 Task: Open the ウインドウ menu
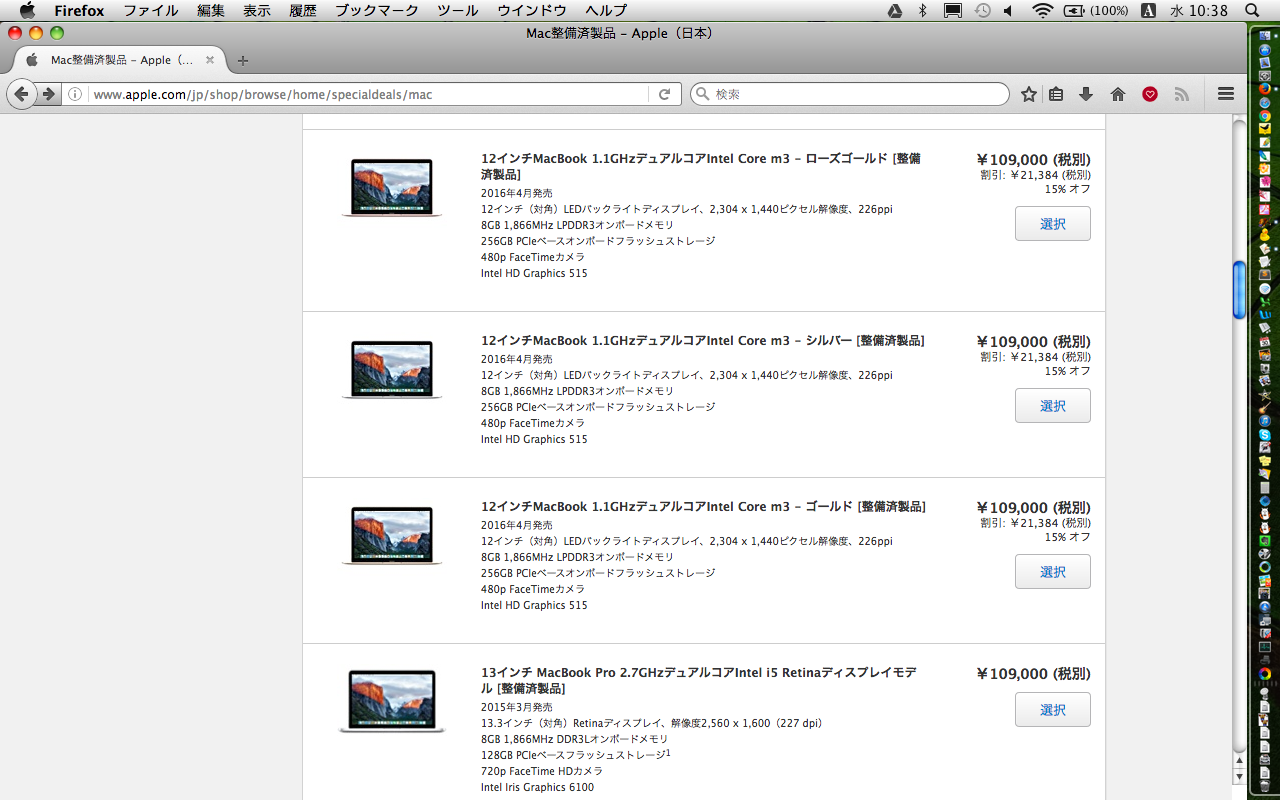click(x=532, y=11)
